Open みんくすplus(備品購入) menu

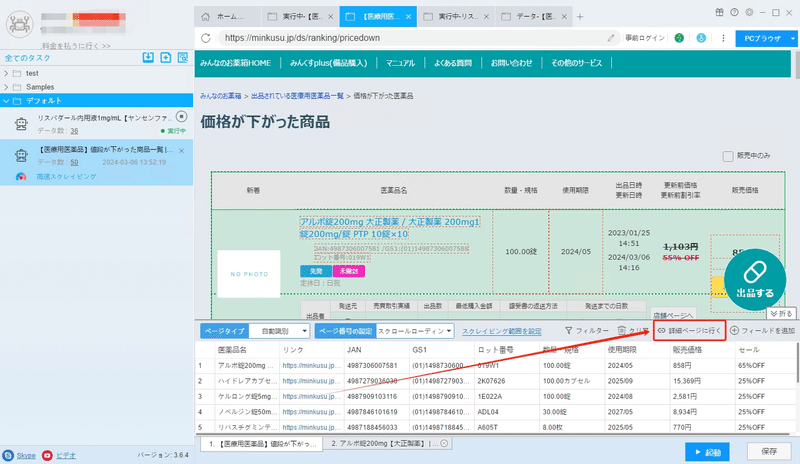point(329,63)
